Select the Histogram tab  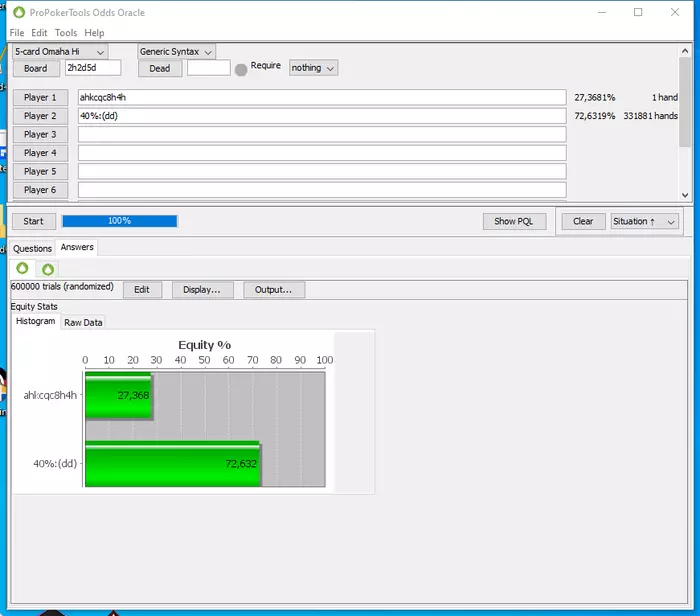[x=35, y=321]
